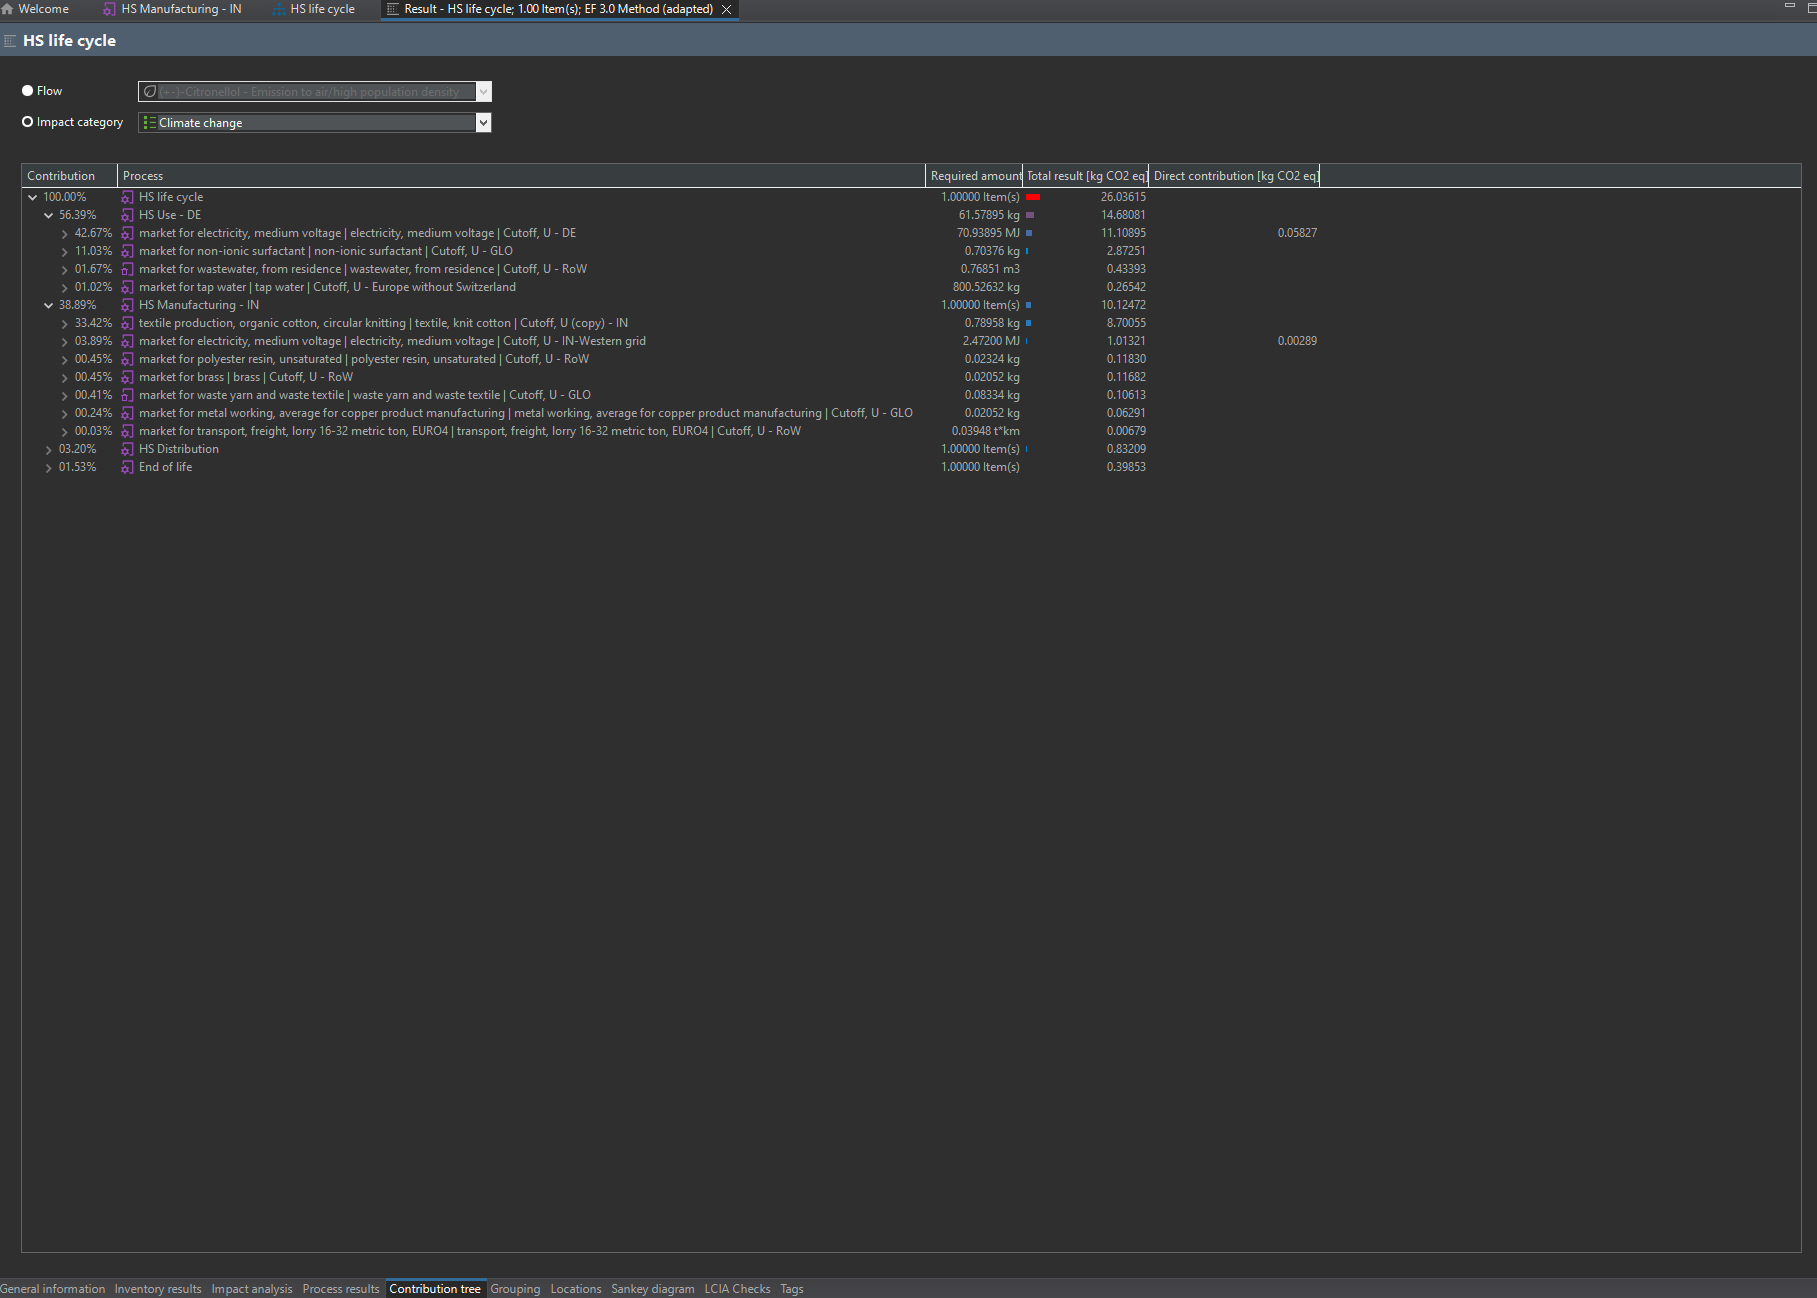Screen dimensions: 1817x1298
Task: Switch to the Sankey diagram tab
Action: point(652,1289)
